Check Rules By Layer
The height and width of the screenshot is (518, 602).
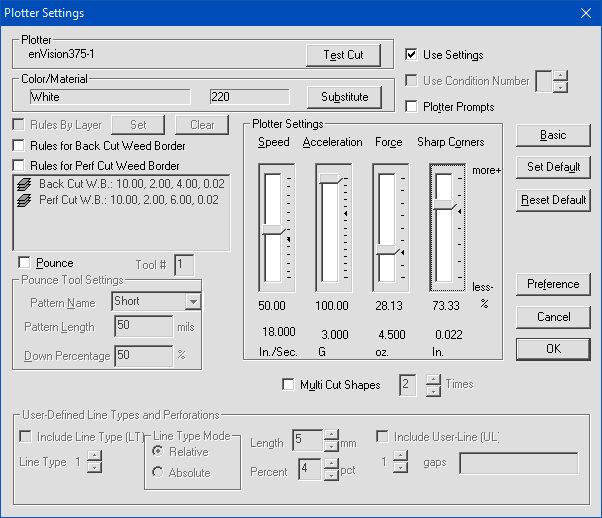click(18, 124)
